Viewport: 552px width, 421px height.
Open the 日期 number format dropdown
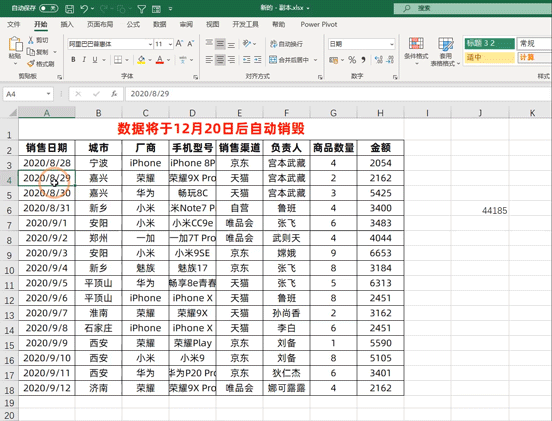392,44
